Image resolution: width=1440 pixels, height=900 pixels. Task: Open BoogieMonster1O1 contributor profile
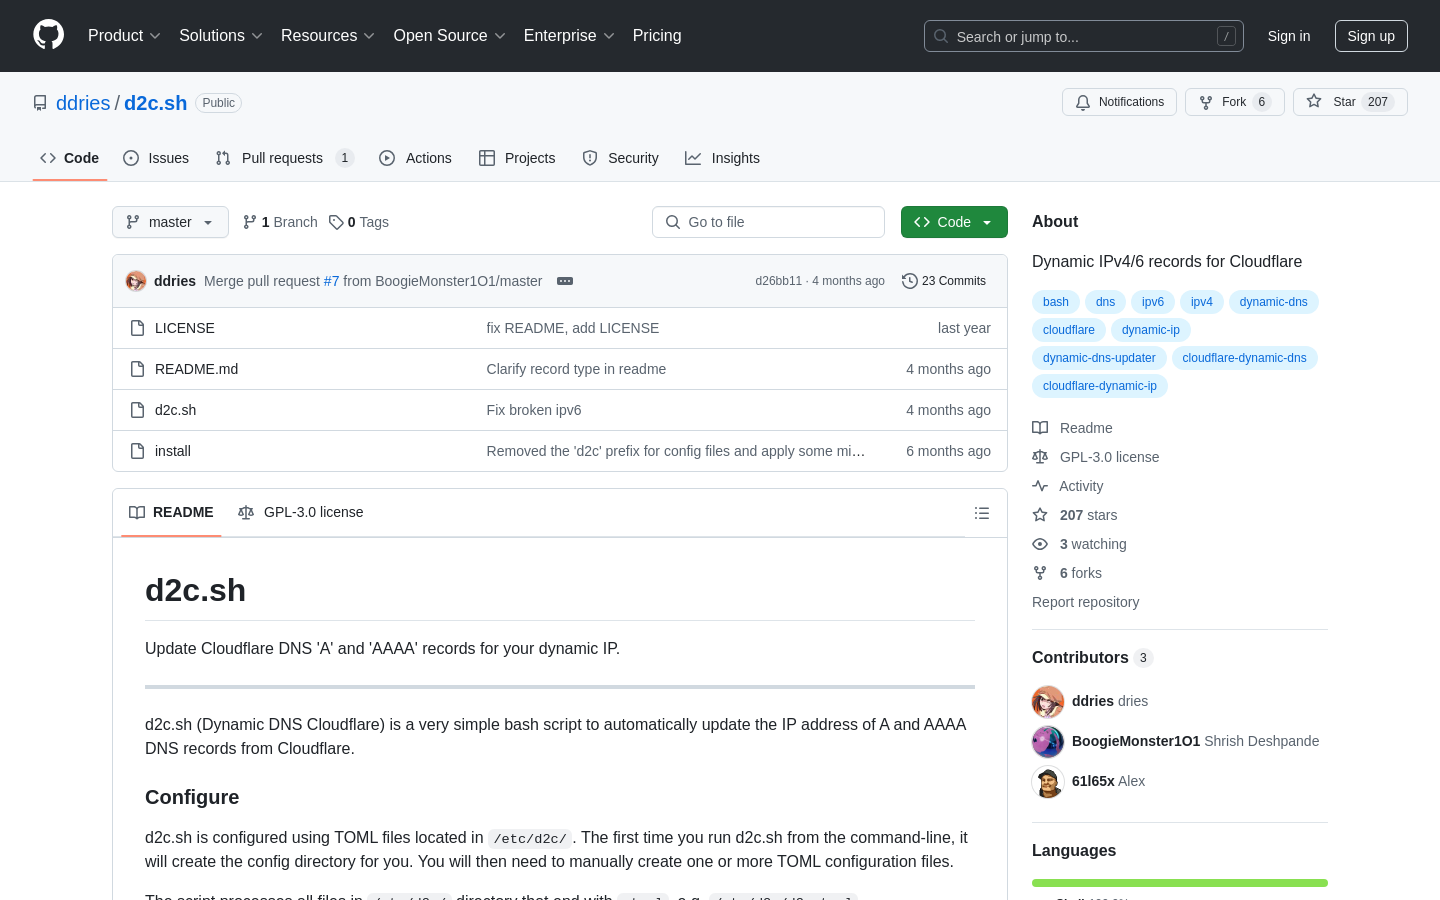[x=1136, y=741]
